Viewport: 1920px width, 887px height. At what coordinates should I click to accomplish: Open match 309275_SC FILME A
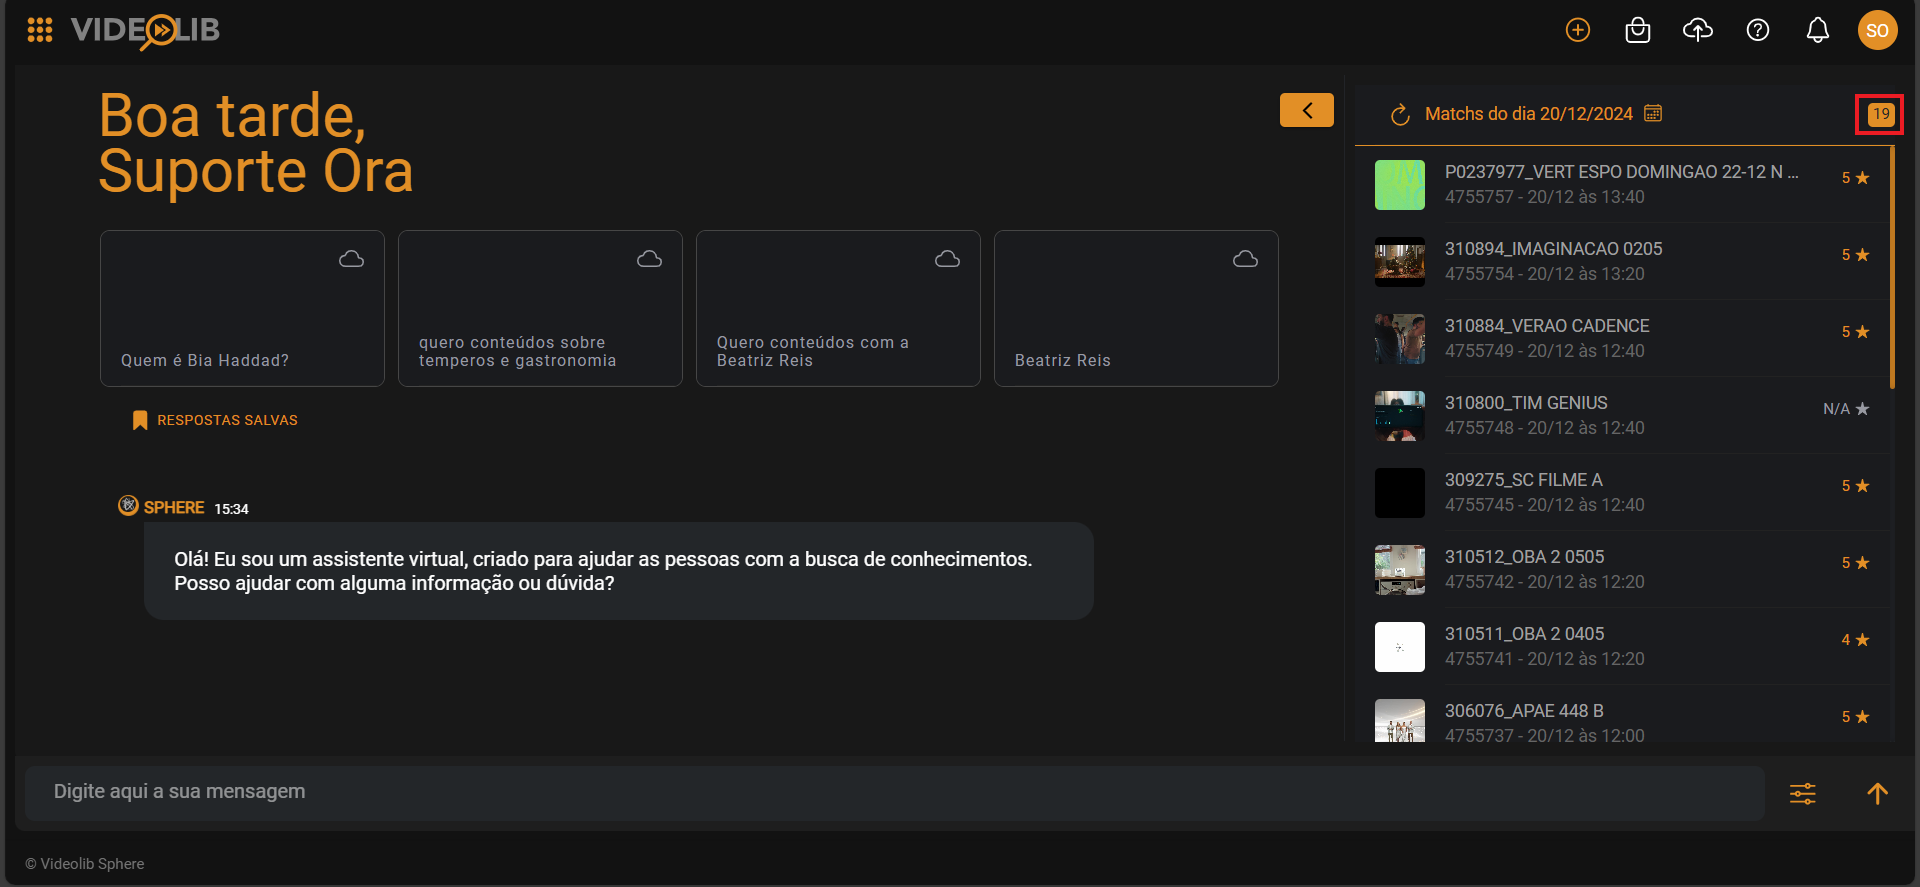[1623, 492]
